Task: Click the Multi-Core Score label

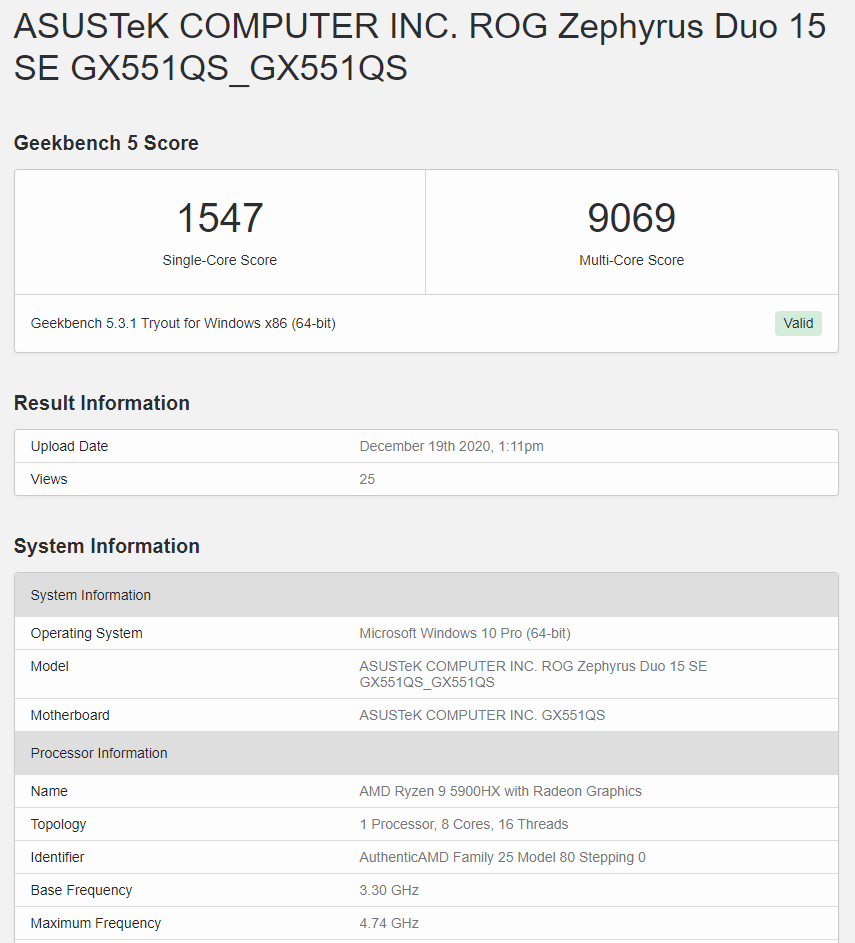Action: pyautogui.click(x=631, y=260)
